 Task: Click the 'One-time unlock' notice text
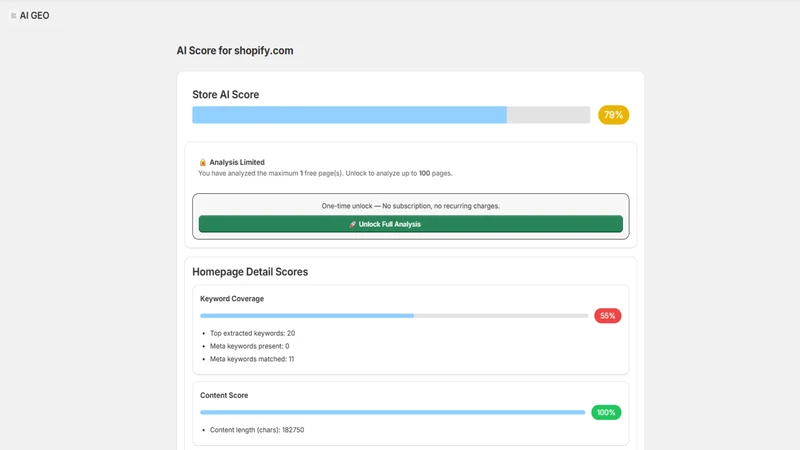(x=411, y=206)
